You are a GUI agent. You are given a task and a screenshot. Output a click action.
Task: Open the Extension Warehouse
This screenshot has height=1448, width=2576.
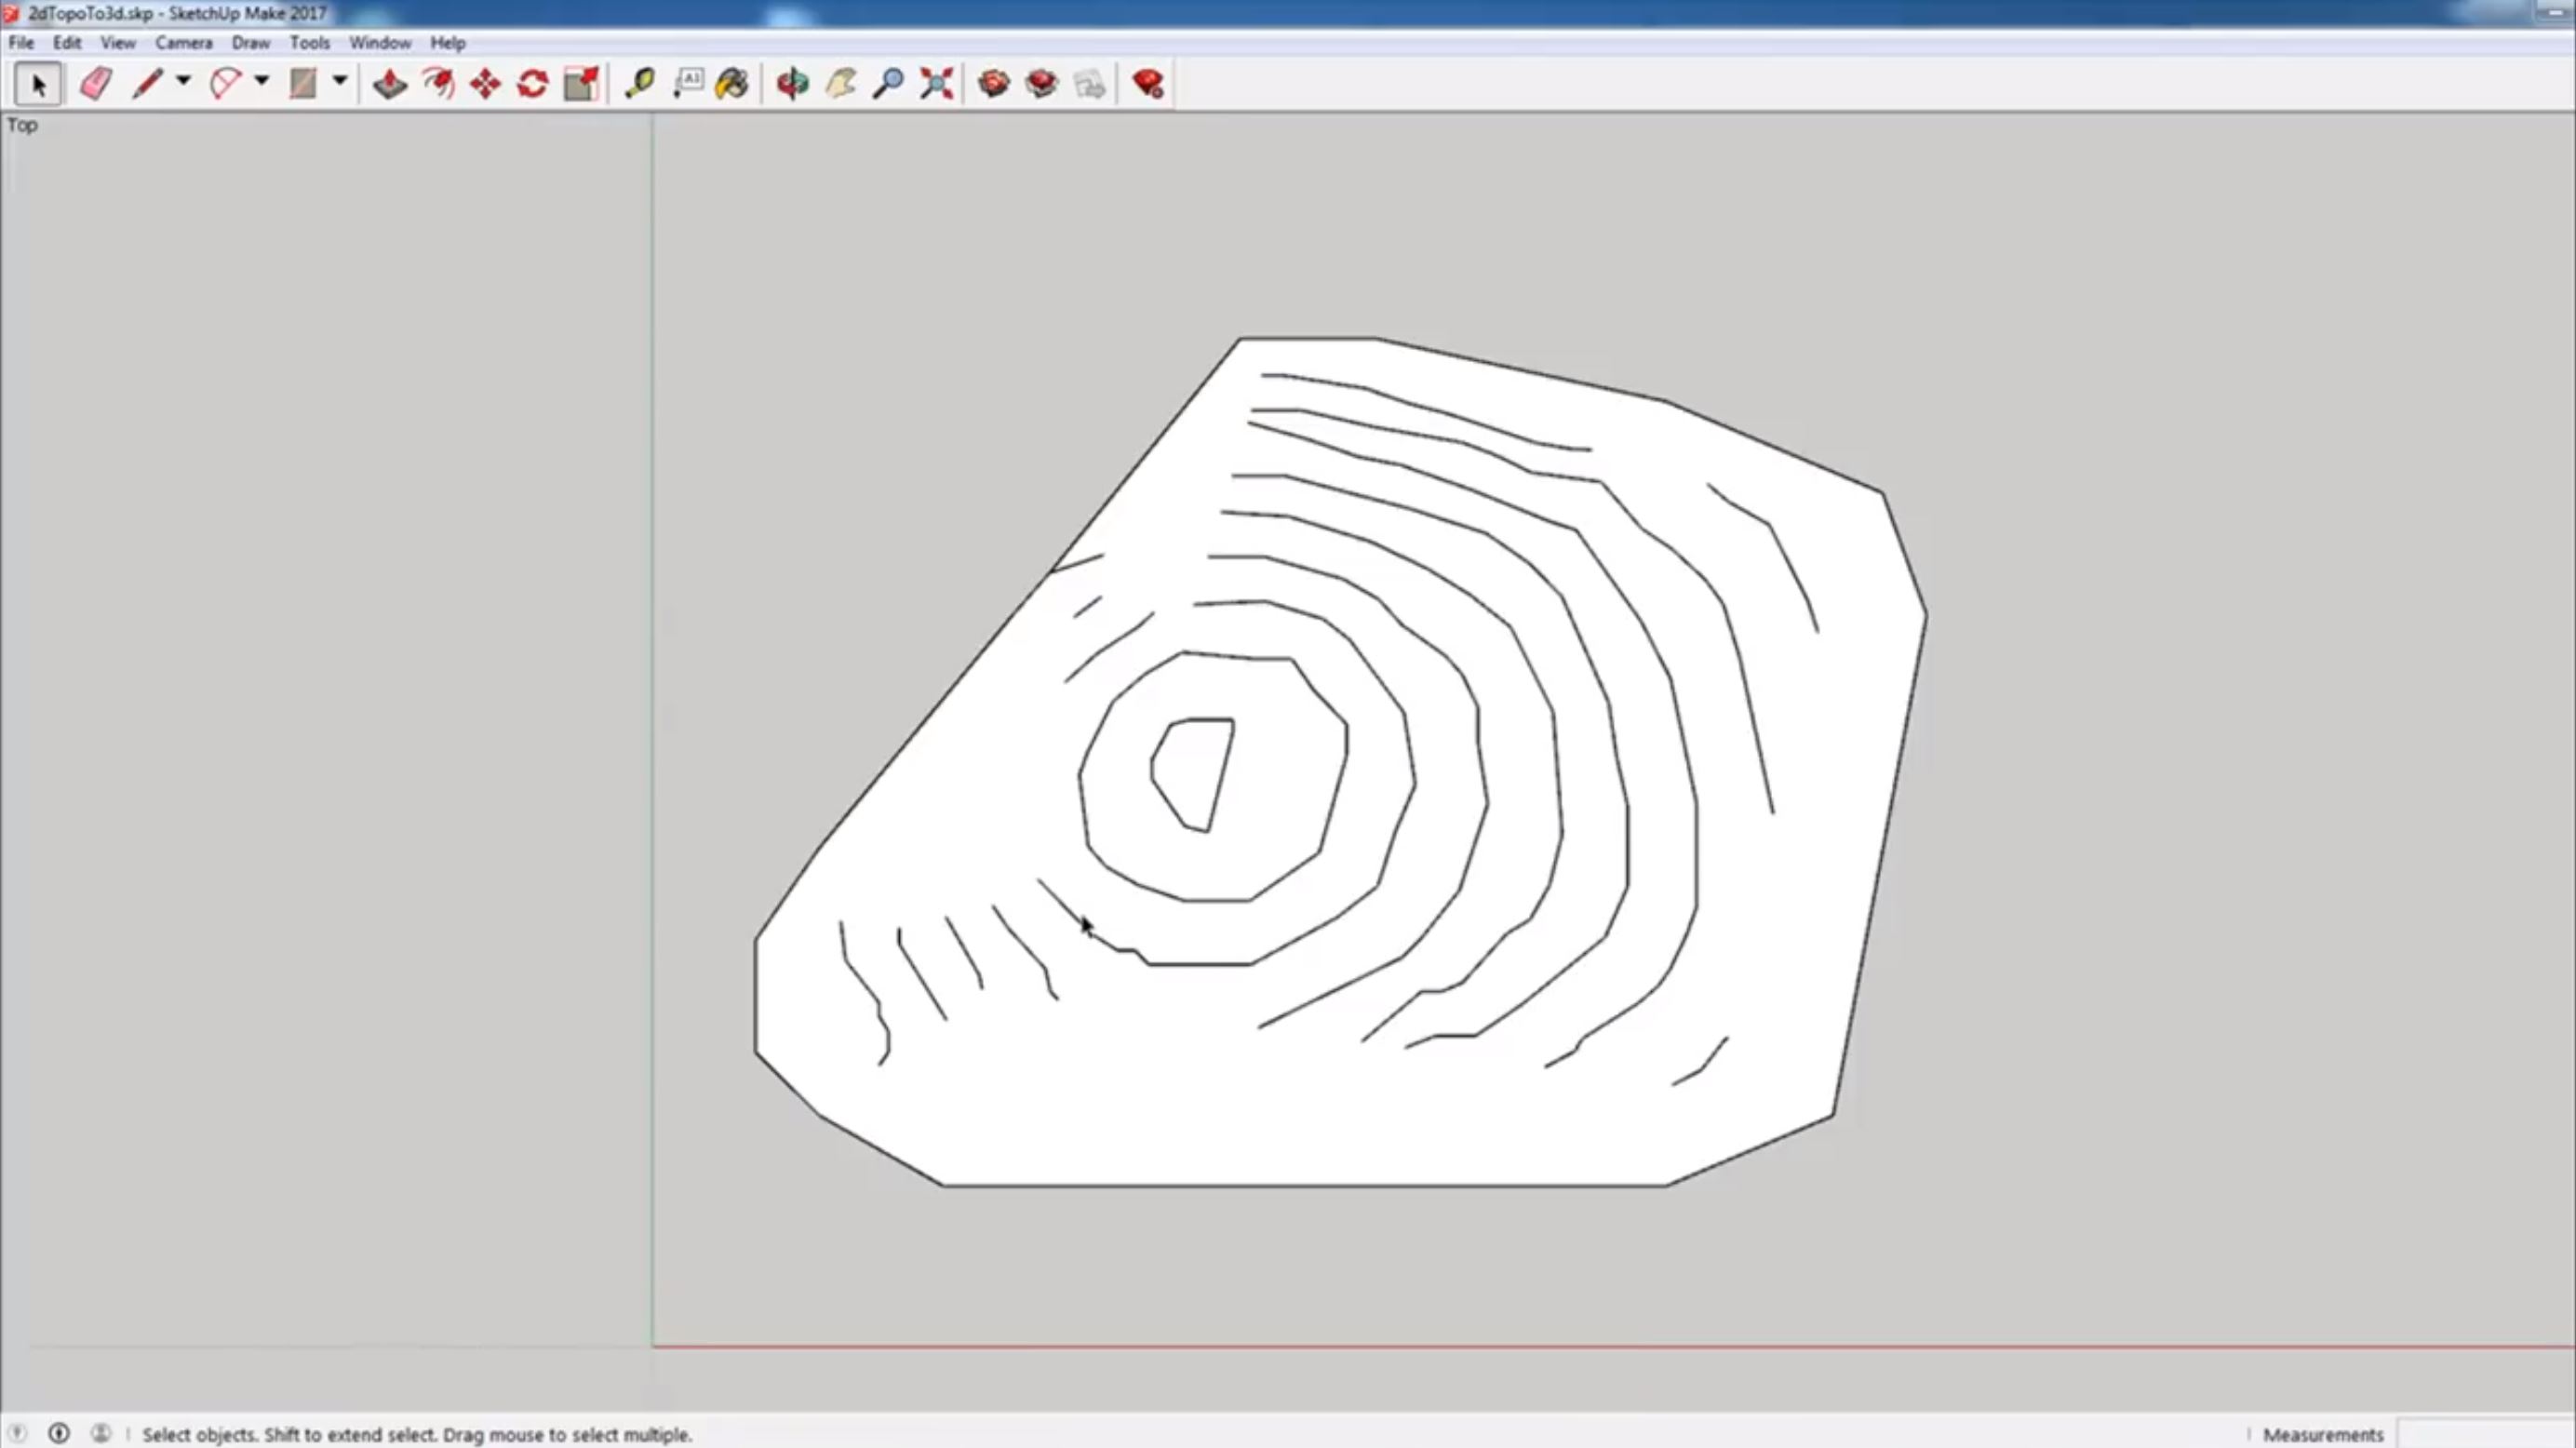[1042, 84]
